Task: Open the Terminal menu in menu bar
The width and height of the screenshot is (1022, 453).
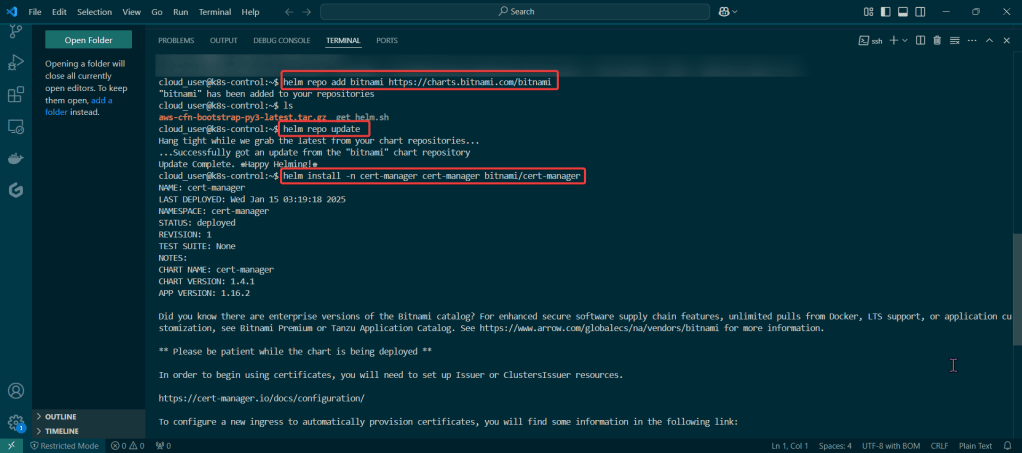Action: 214,12
